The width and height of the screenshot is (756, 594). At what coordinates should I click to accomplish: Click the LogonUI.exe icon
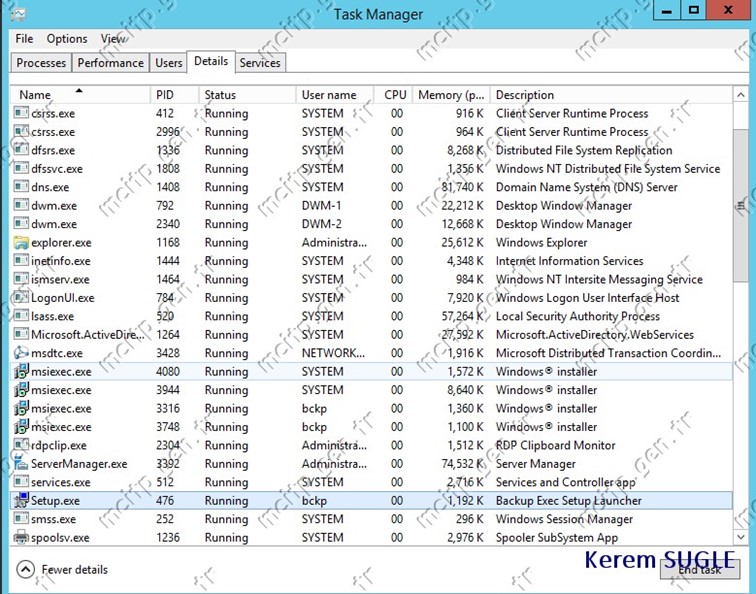[21, 297]
